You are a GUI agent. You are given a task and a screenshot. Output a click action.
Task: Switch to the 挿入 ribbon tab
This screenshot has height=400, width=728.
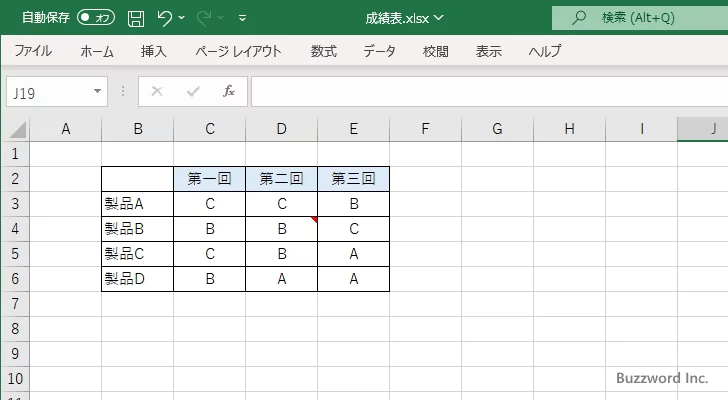(x=153, y=51)
